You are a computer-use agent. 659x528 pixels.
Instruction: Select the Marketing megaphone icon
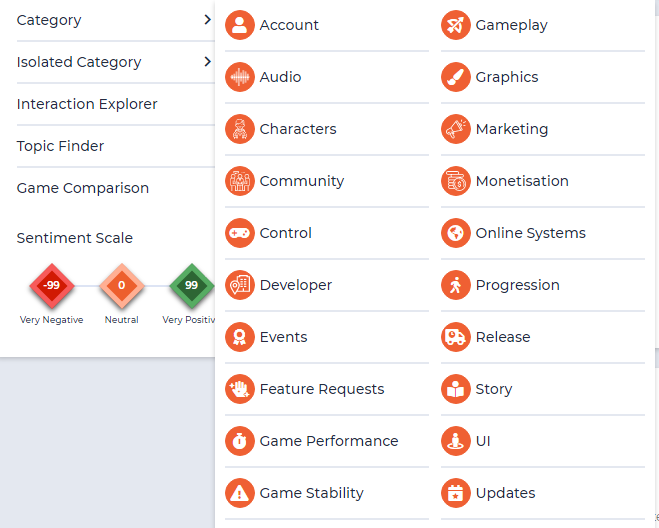[x=456, y=129]
